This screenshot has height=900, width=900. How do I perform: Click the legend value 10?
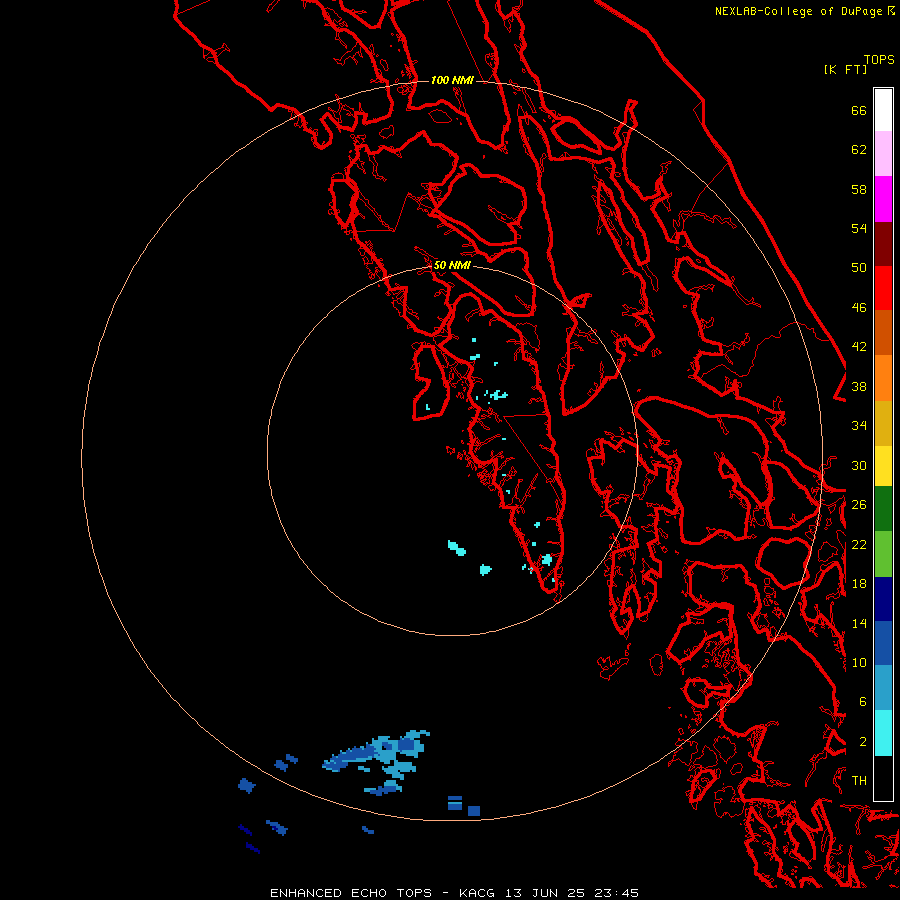(859, 663)
